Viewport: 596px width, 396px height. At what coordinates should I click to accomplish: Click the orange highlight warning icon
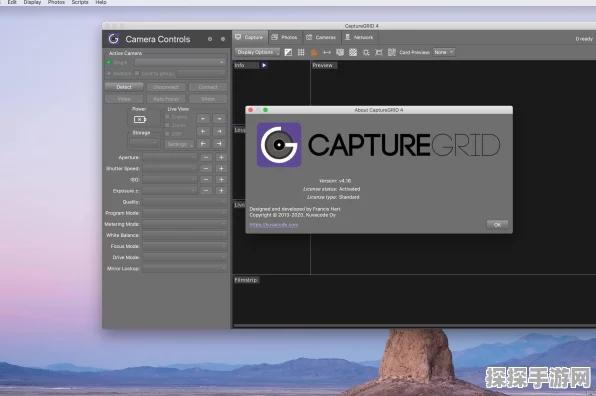pos(314,52)
